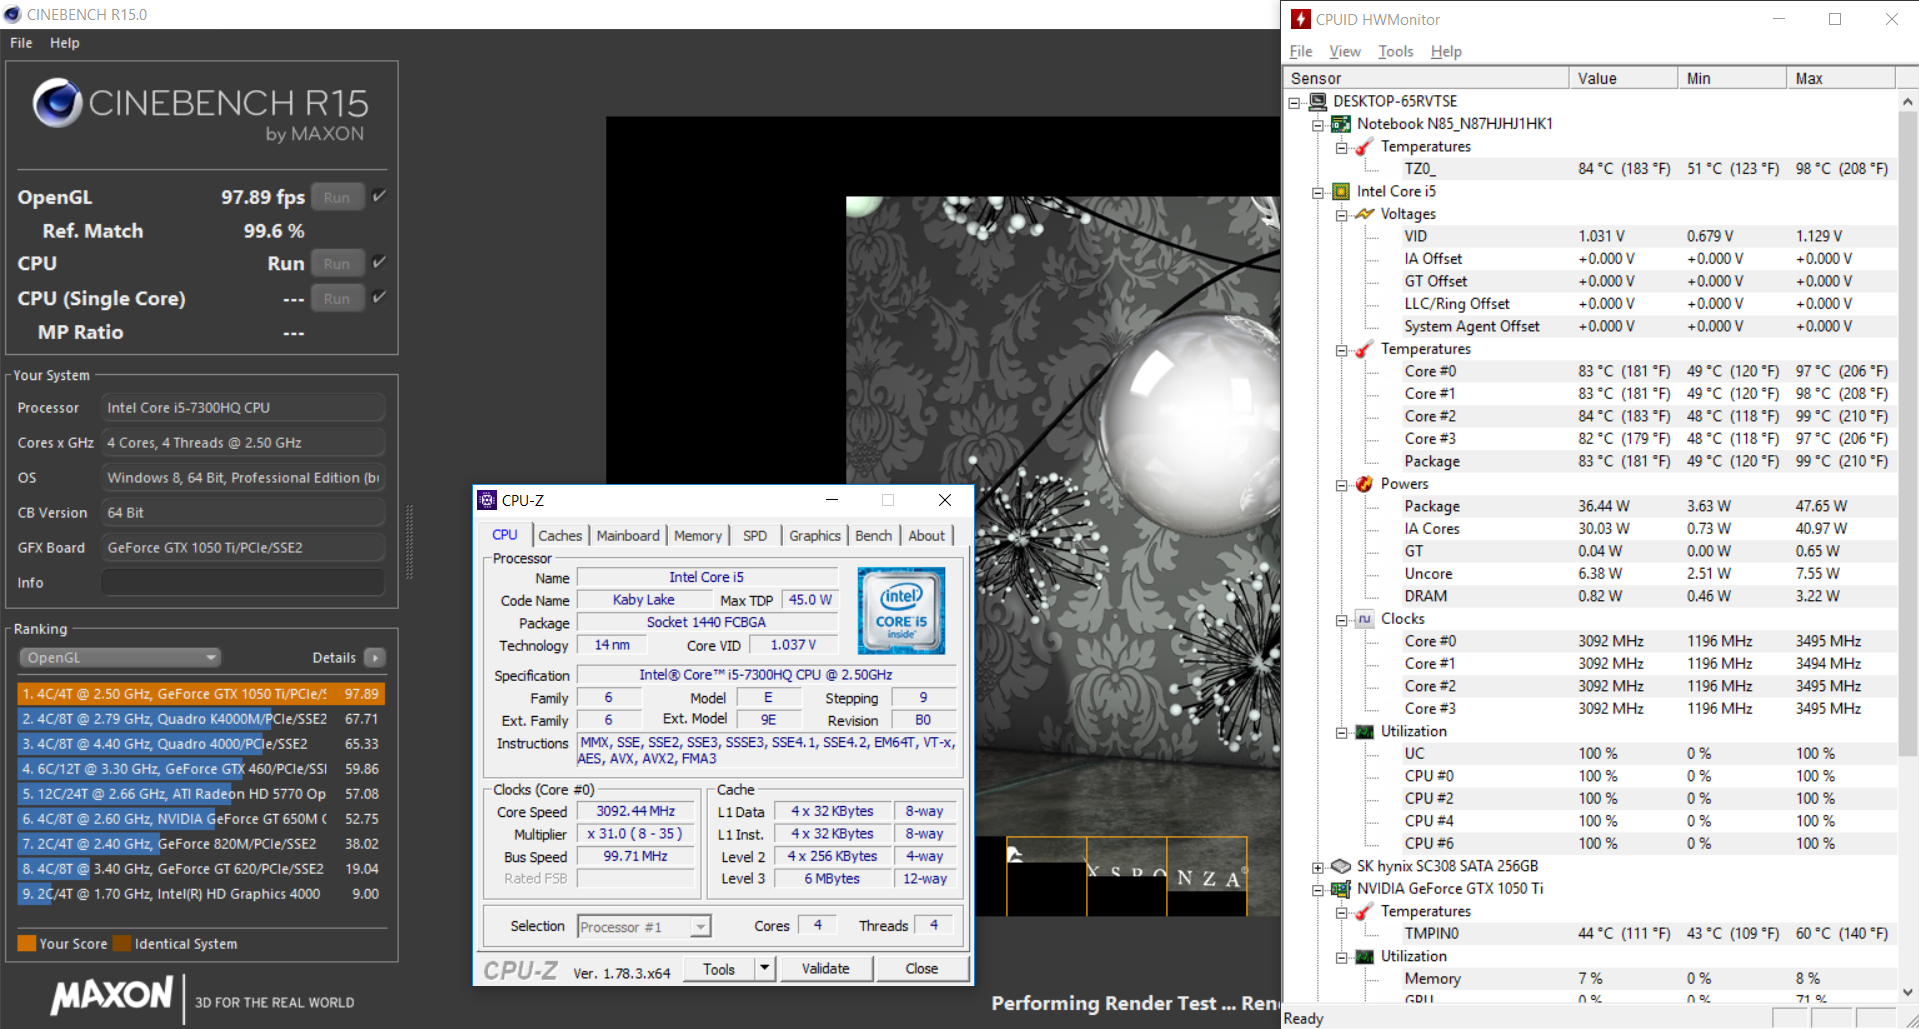The height and width of the screenshot is (1029, 1919).
Task: Click the thermometer icon beside Intel Core i5 Temperatures
Action: pyautogui.click(x=1365, y=349)
